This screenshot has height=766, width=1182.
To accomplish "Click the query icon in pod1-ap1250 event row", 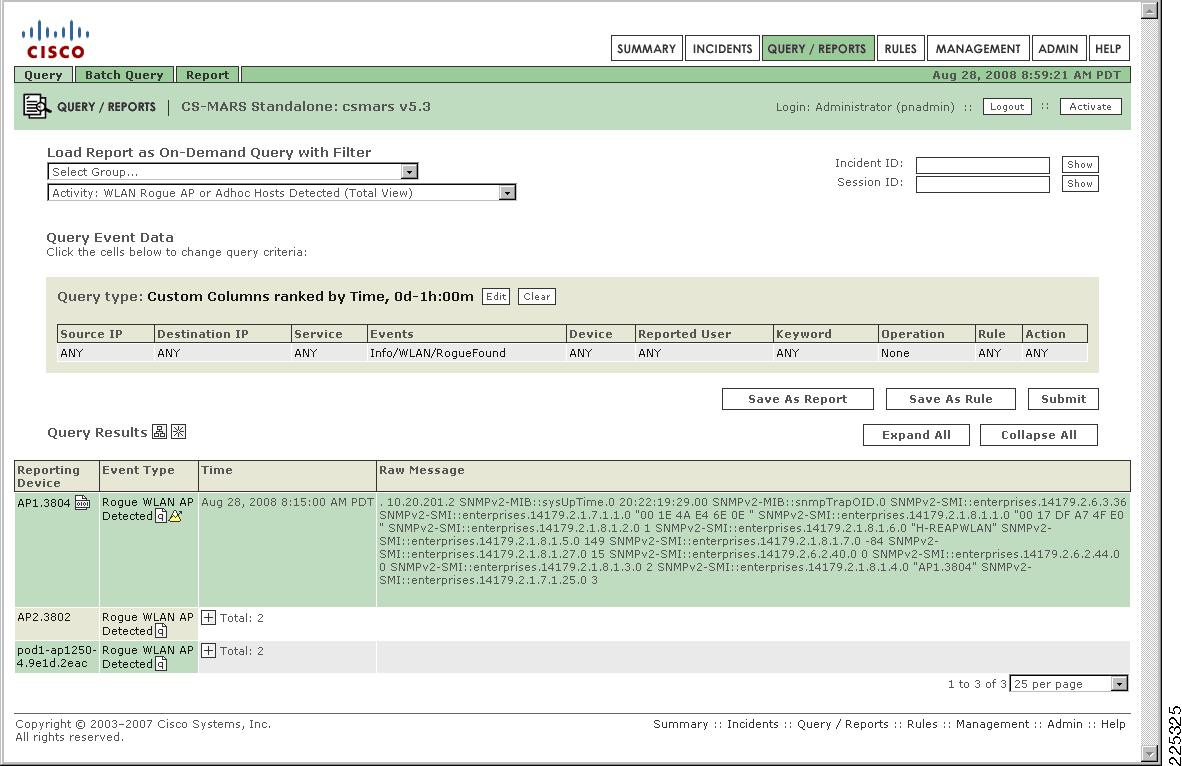I will (161, 664).
